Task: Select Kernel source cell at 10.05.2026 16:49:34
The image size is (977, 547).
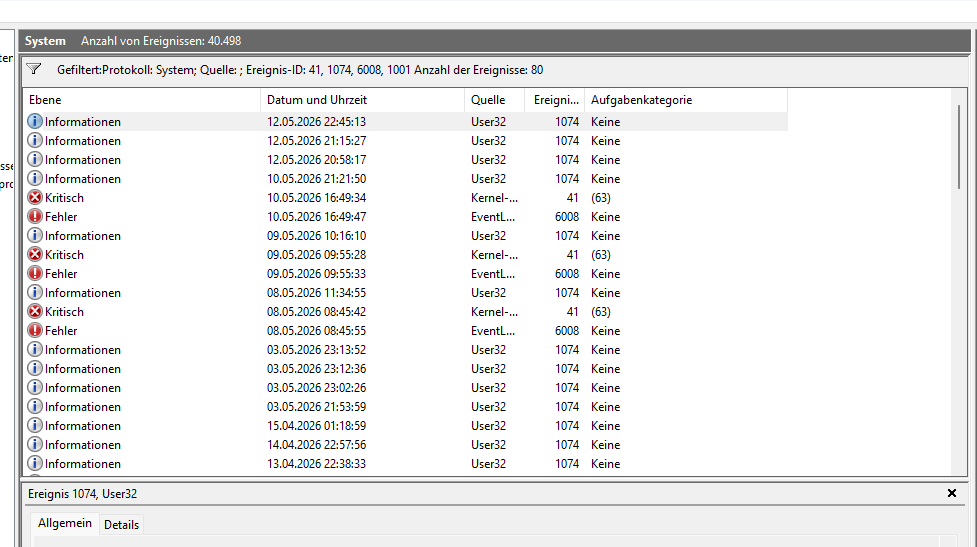Action: coord(494,197)
